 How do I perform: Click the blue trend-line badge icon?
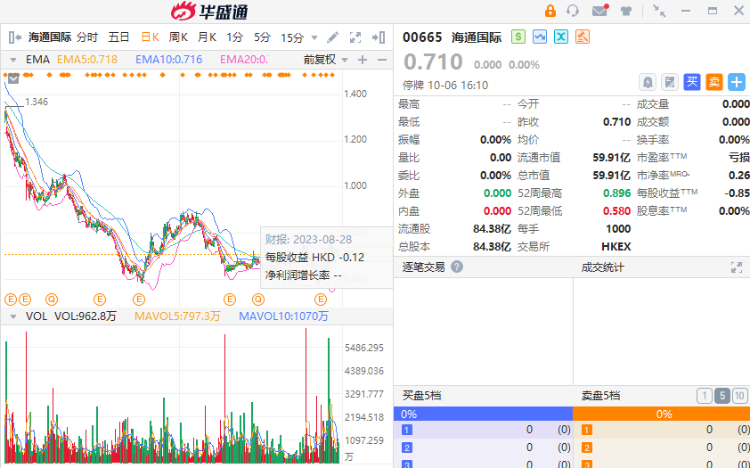click(540, 37)
